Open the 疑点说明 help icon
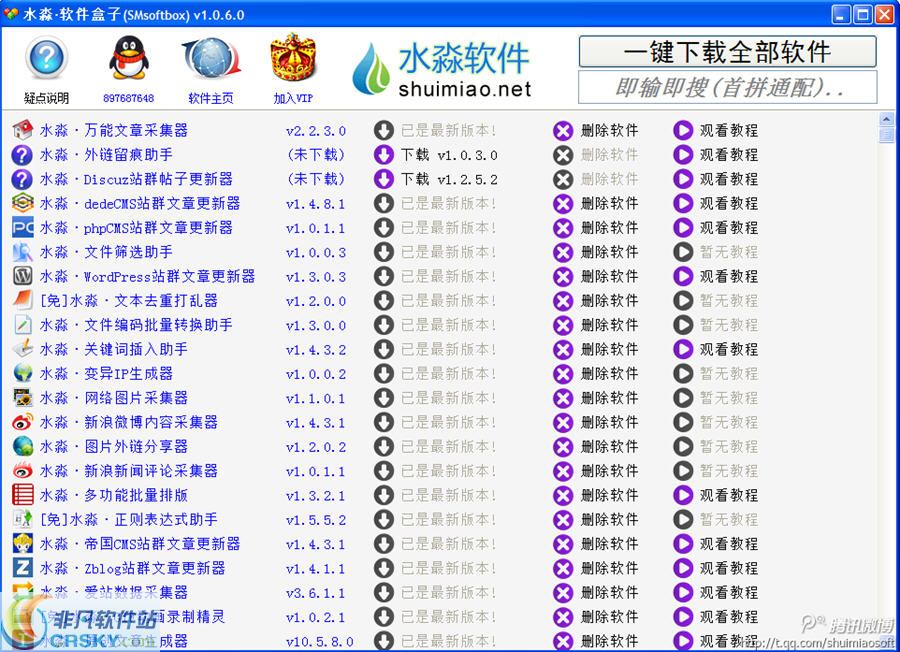This screenshot has height=652, width=900. [46, 58]
